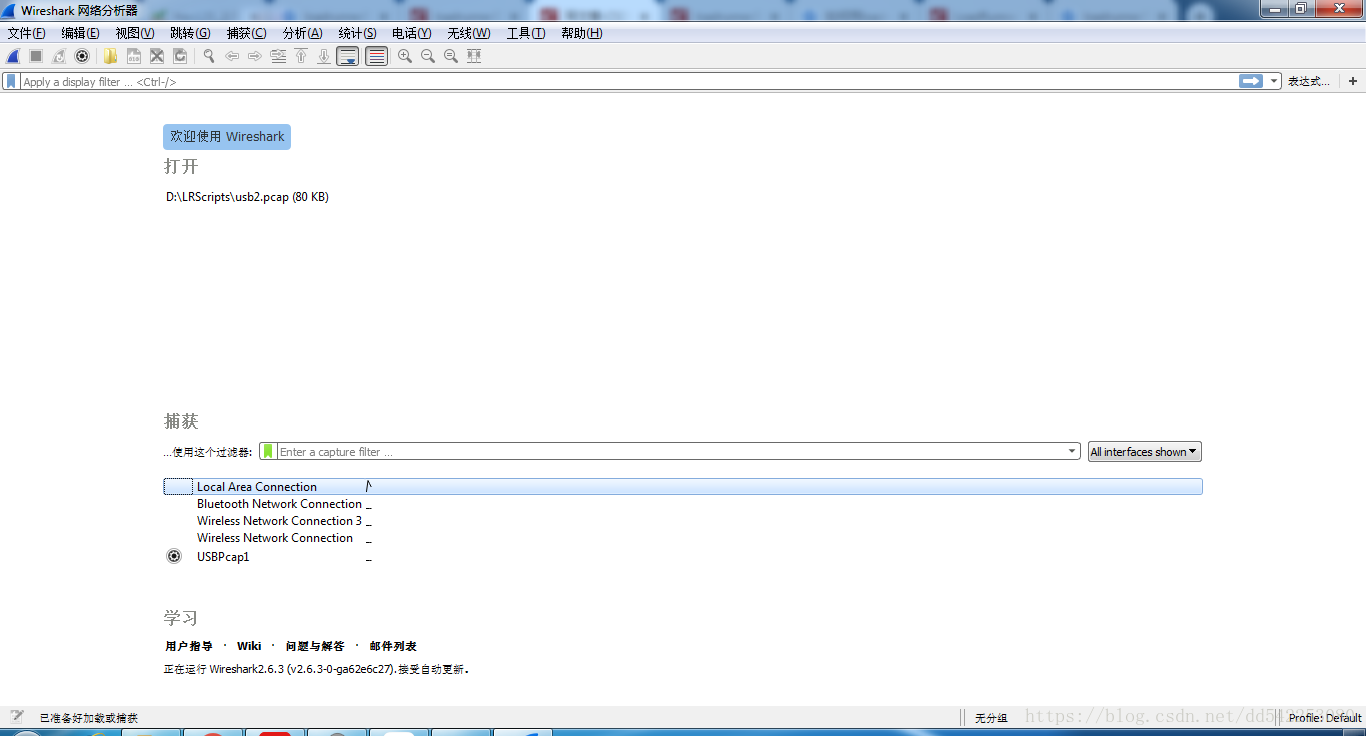The width and height of the screenshot is (1366, 736).
Task: Focus the Apply a display filter field
Action: click(x=629, y=82)
